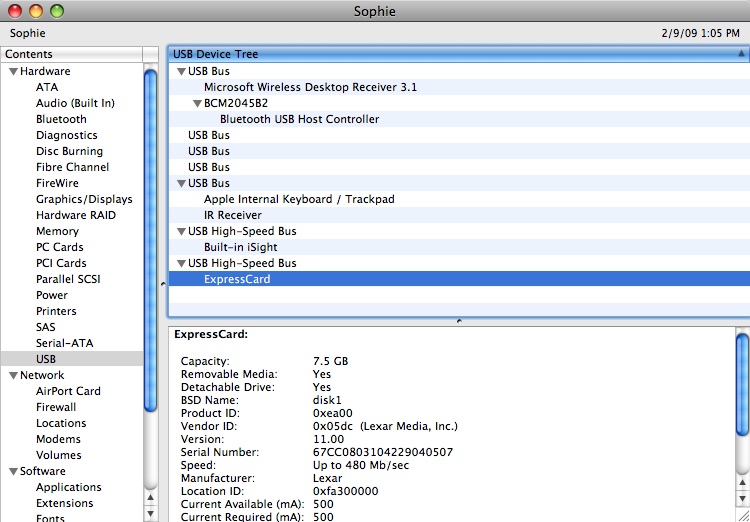The image size is (750, 522).
Task: Select Audio (Built In) item
Action: (75, 103)
